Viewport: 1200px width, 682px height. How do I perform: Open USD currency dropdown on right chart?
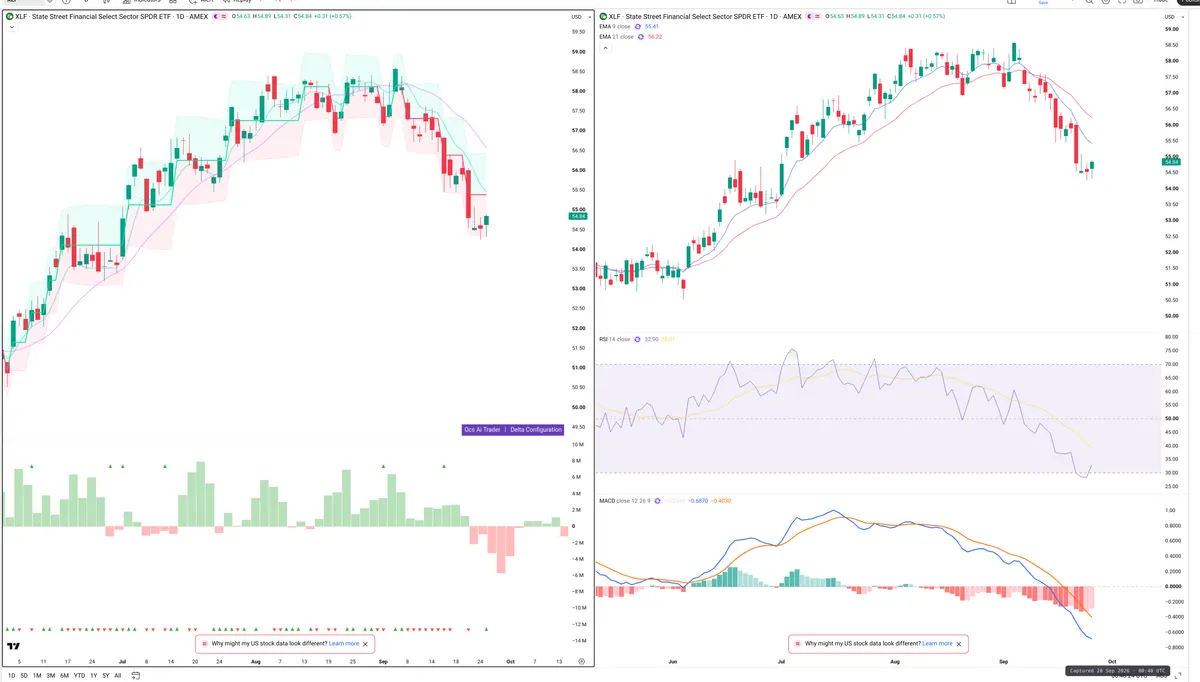[1172, 17]
